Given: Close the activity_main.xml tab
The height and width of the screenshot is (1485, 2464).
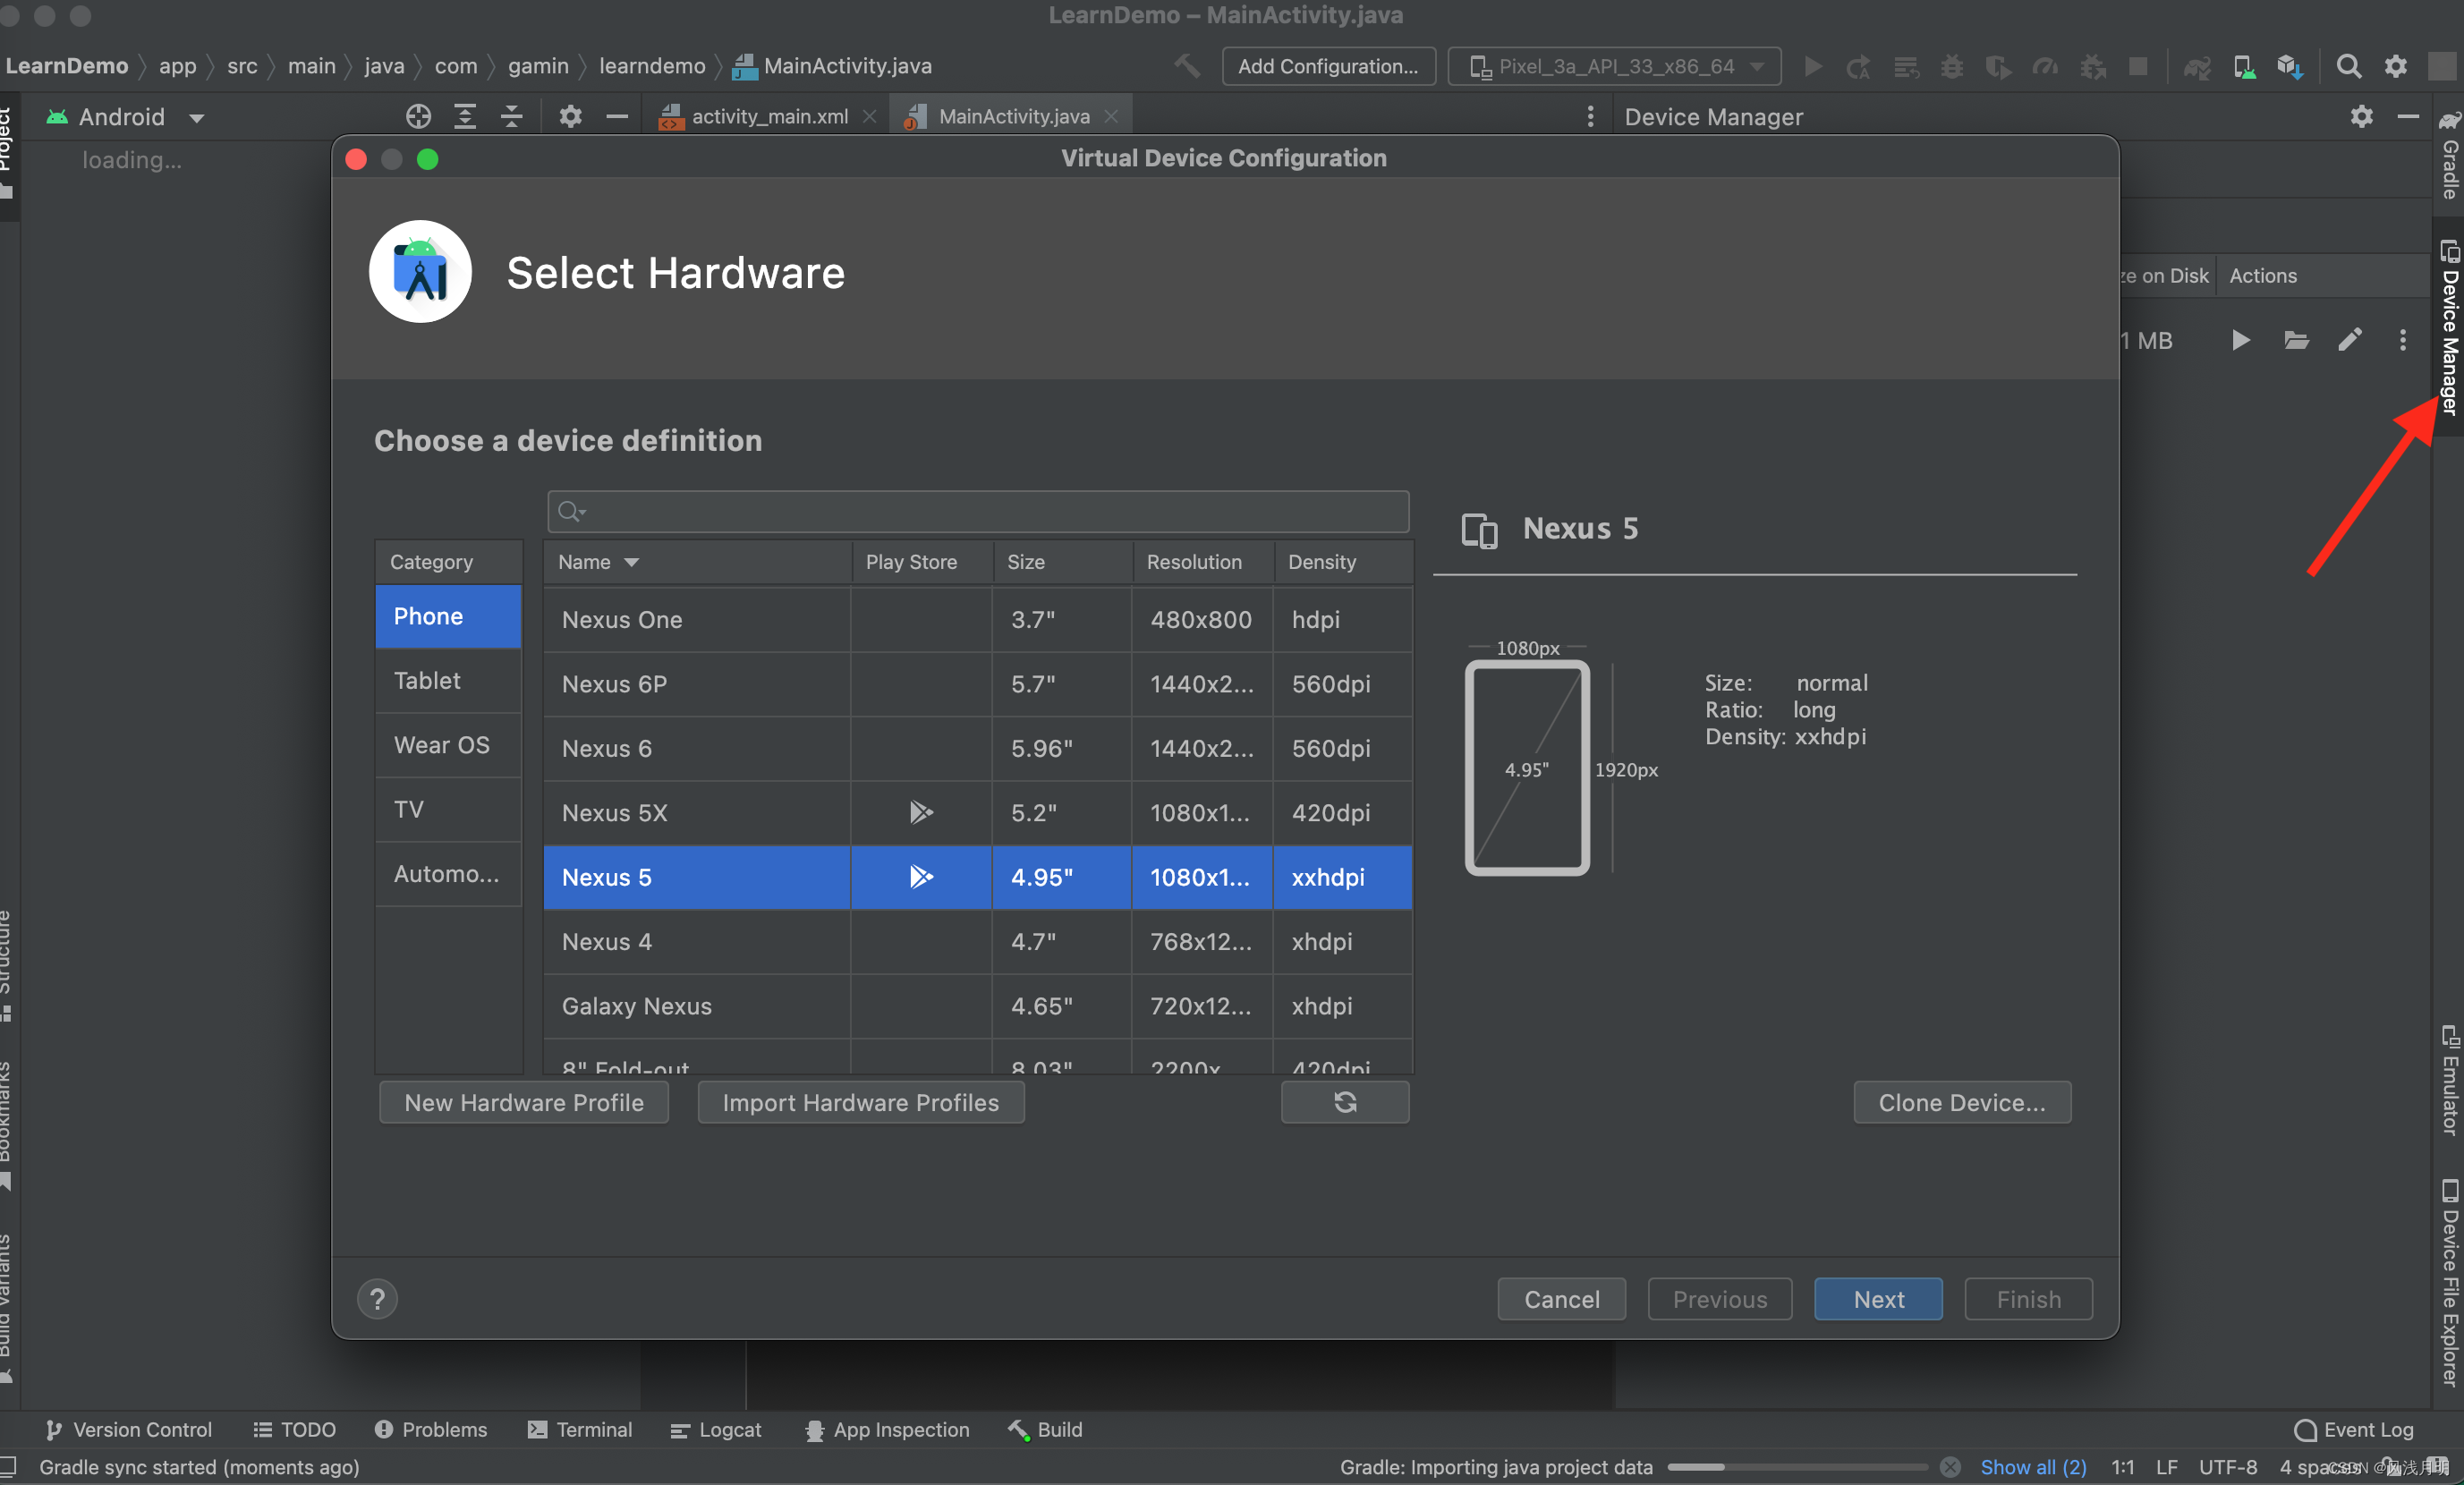Looking at the screenshot, I should click(870, 117).
